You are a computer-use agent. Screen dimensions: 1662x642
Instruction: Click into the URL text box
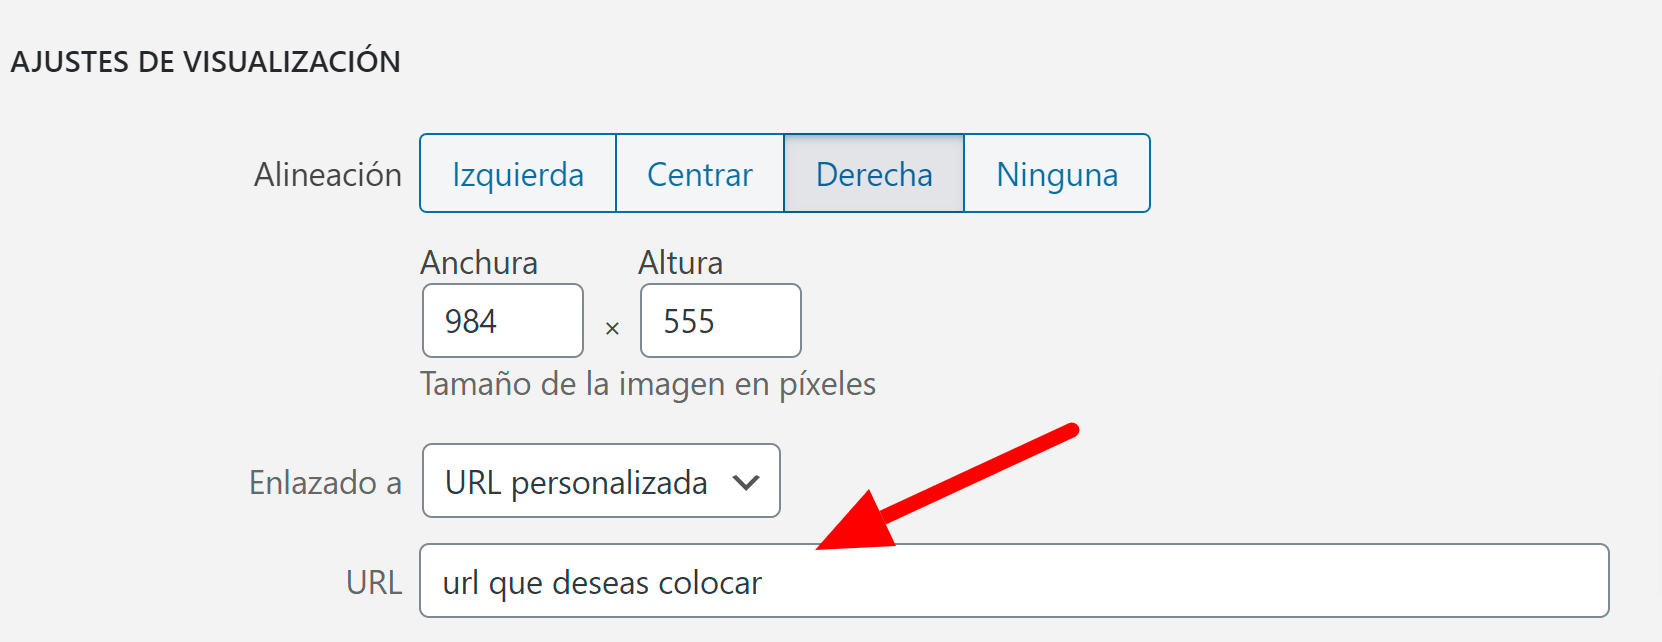(1014, 581)
